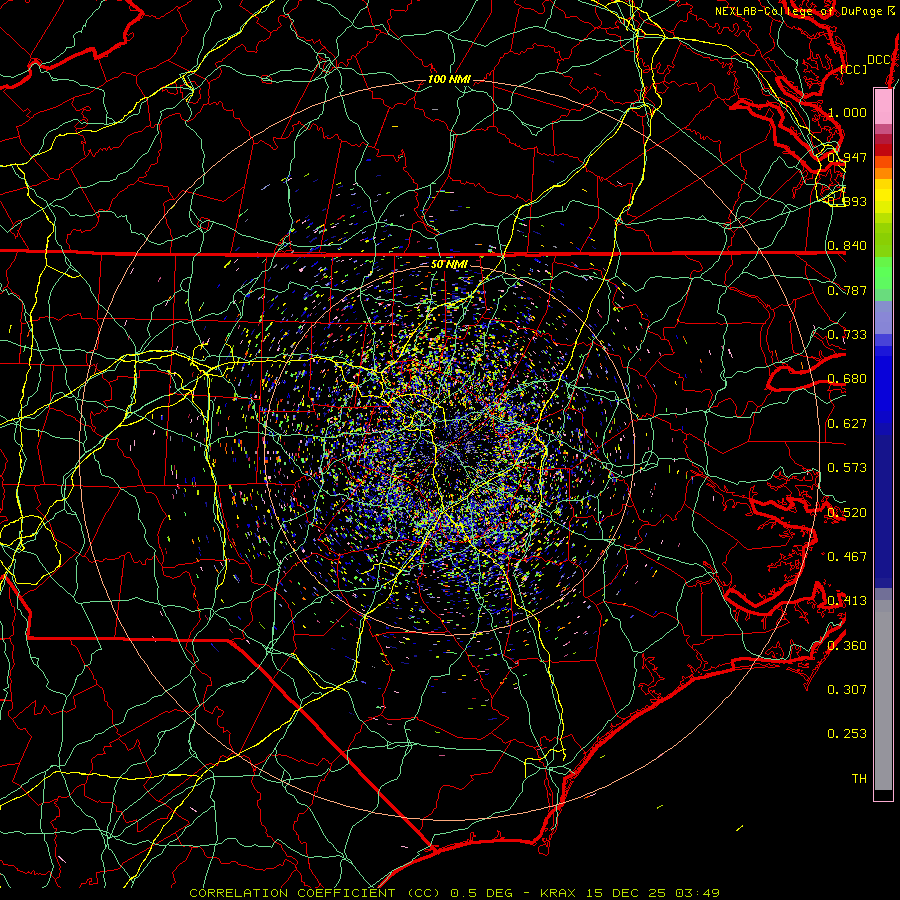Click the 100 NMI range ring label
The width and height of the screenshot is (900, 900).
click(449, 79)
